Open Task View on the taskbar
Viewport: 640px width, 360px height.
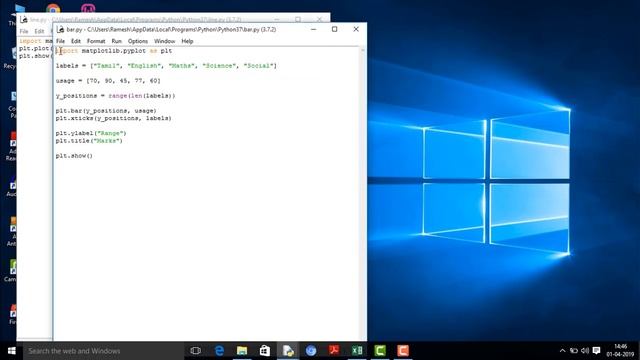tap(196, 351)
